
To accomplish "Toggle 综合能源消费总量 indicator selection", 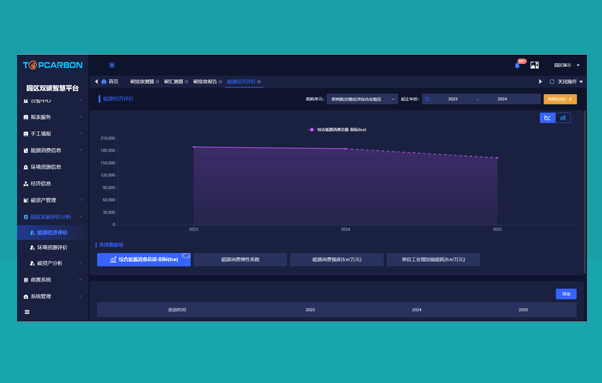I will (x=144, y=259).
